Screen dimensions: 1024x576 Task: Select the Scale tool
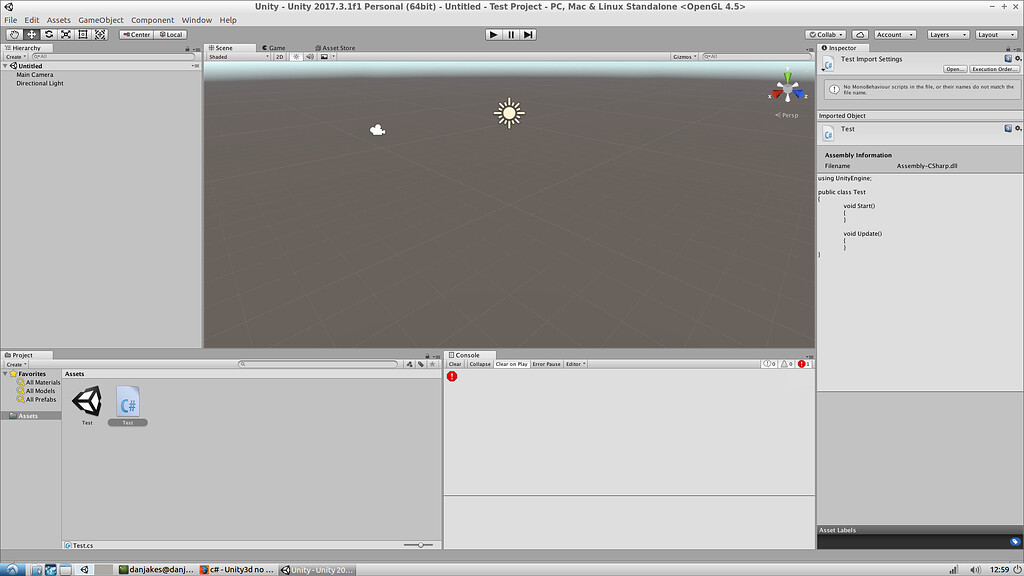[x=65, y=34]
